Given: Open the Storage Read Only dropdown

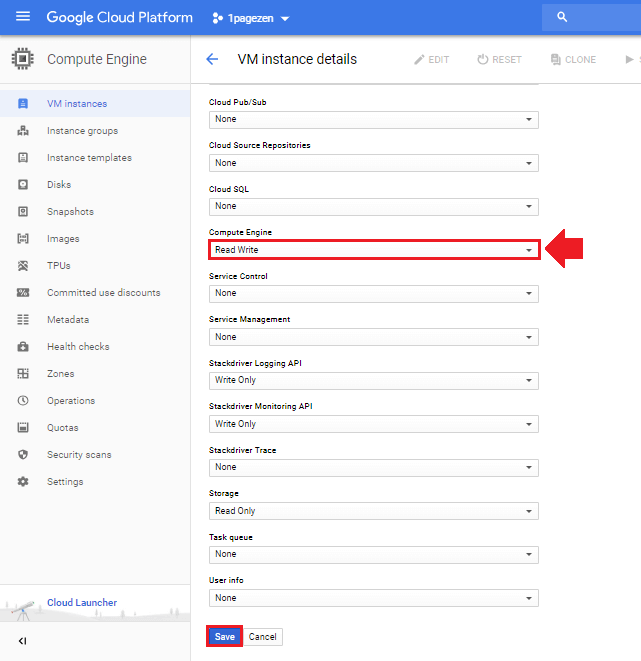Looking at the screenshot, I should [373, 511].
